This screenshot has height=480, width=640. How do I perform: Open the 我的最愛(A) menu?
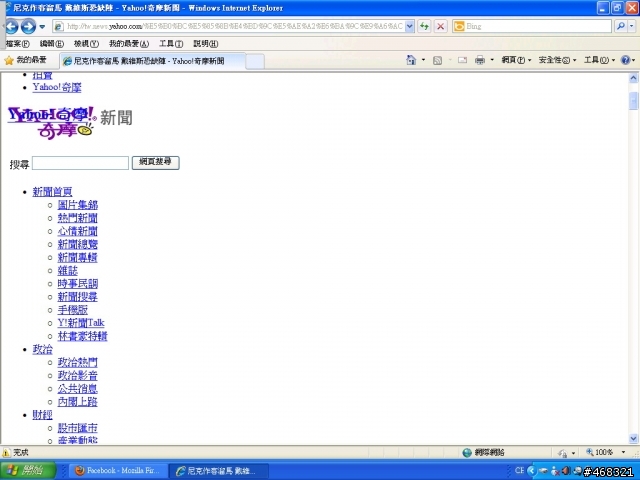tap(129, 43)
